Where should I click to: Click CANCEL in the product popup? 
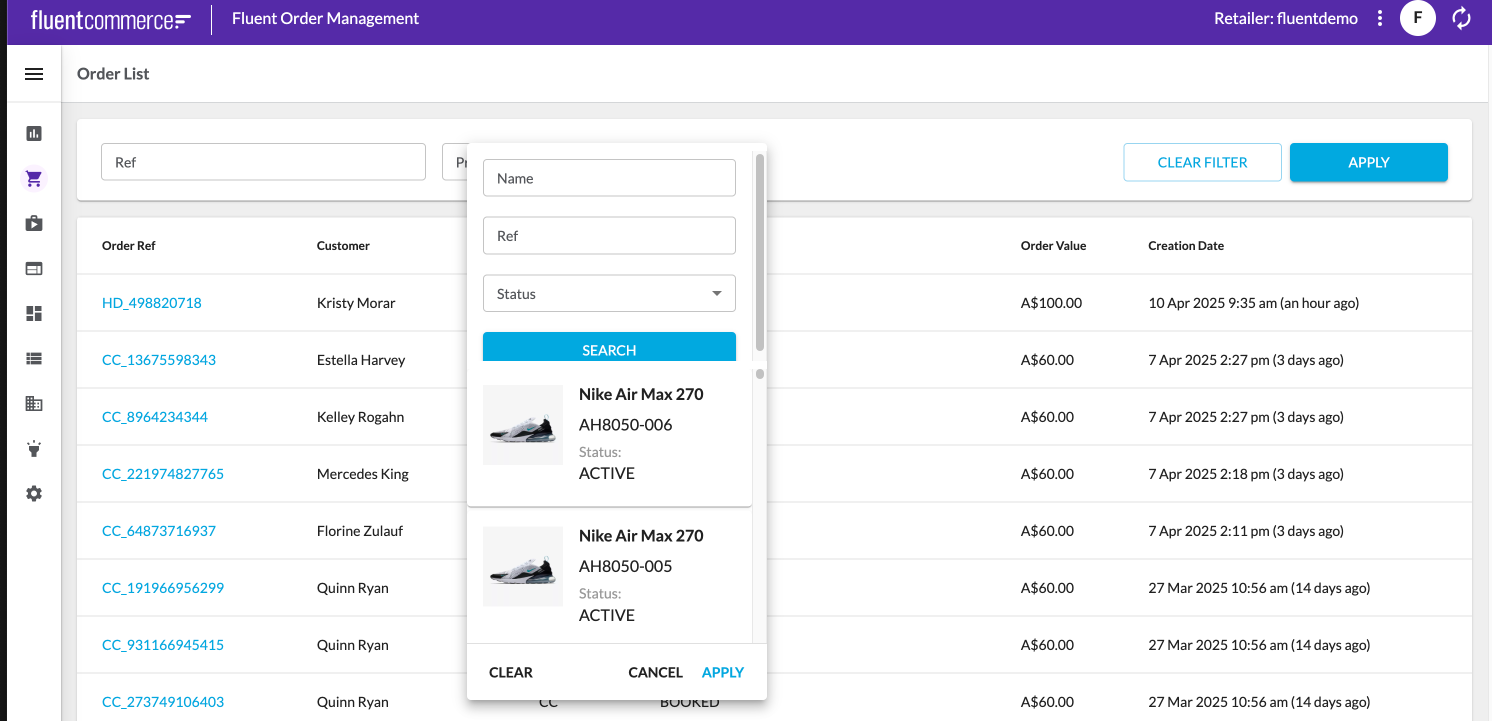[x=655, y=672]
